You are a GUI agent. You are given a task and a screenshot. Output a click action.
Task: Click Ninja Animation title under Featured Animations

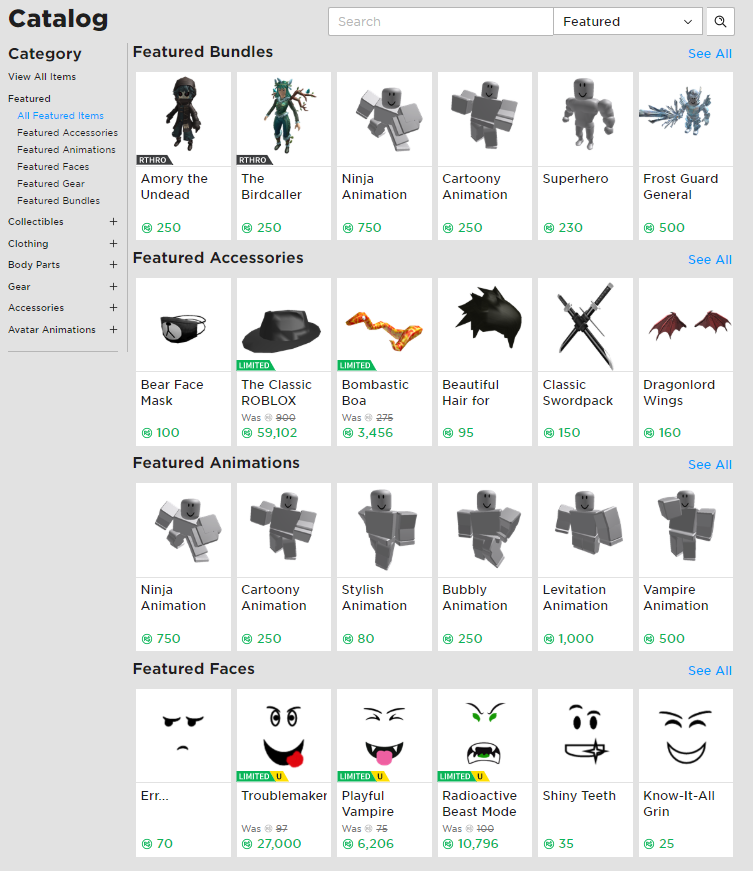click(x=173, y=598)
